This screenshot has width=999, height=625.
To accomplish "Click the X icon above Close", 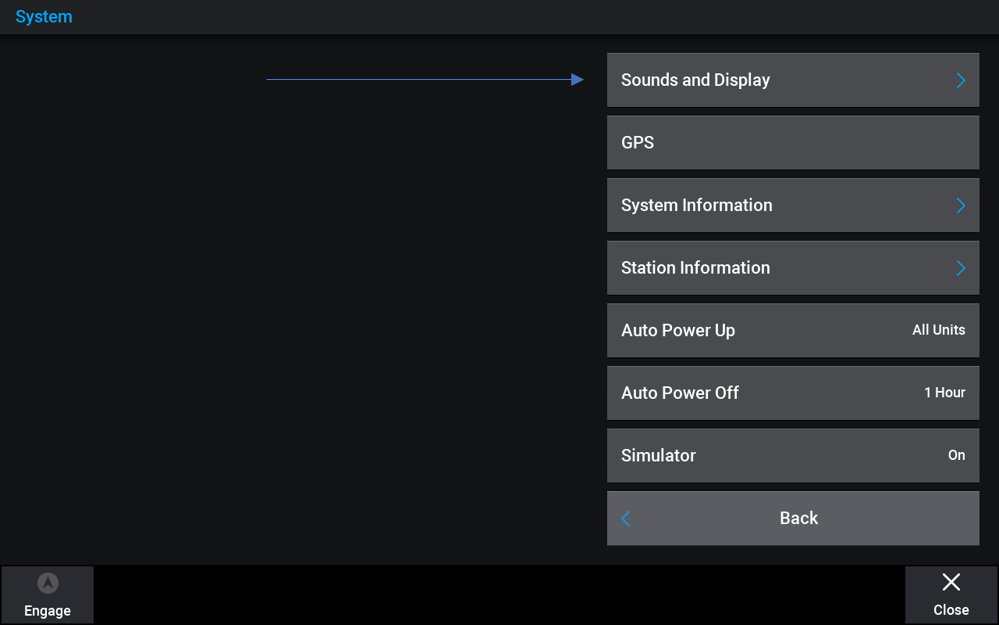I will click(951, 582).
